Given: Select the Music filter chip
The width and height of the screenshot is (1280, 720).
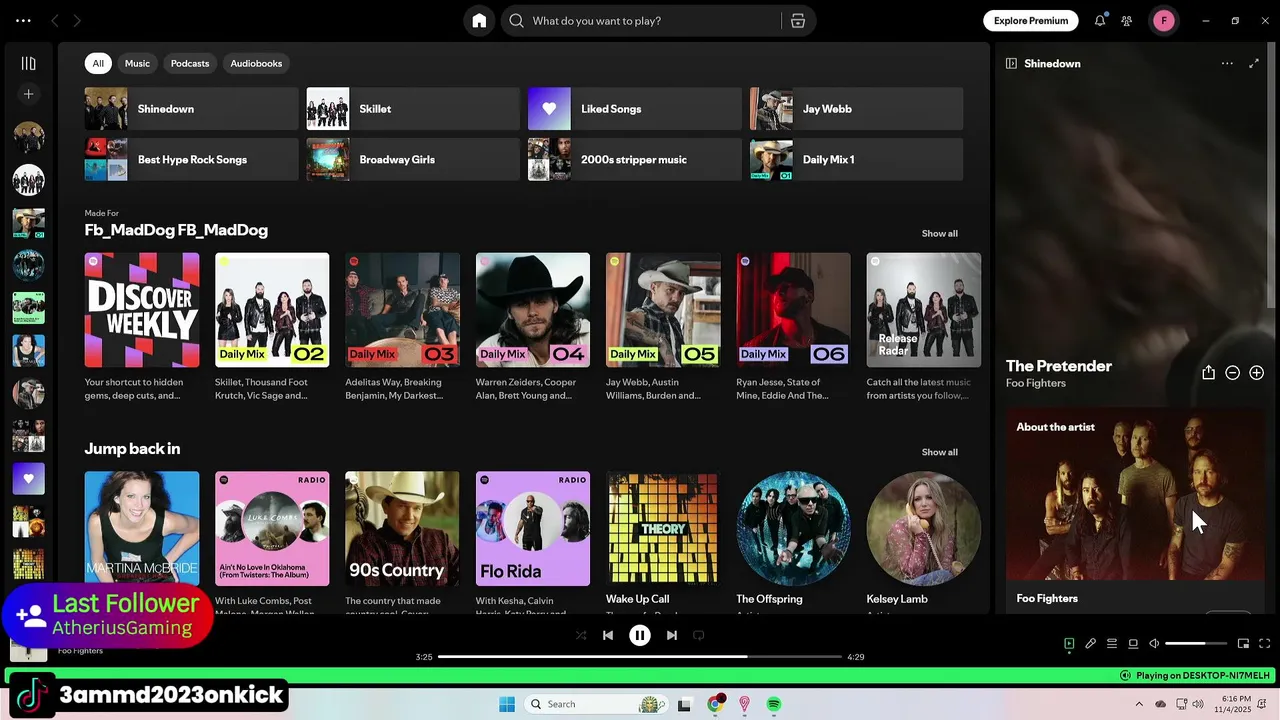Looking at the screenshot, I should point(137,63).
